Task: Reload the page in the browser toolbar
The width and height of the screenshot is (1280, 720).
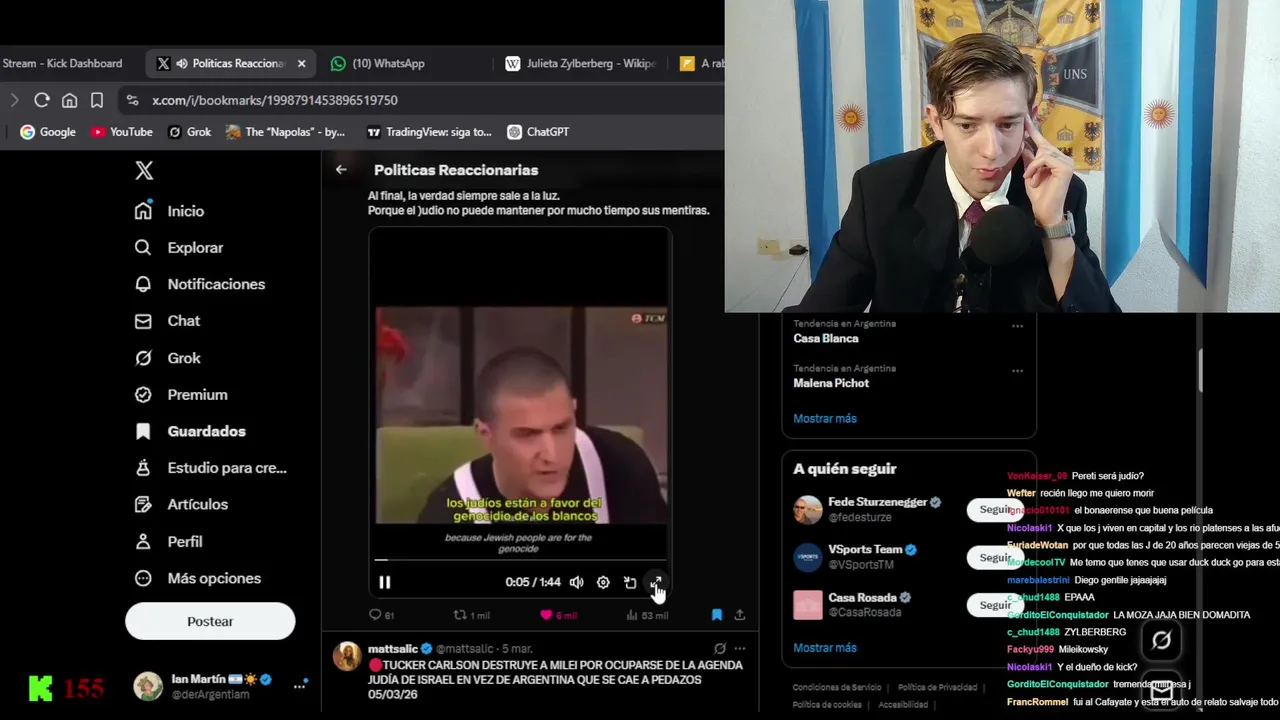Action: point(41,100)
